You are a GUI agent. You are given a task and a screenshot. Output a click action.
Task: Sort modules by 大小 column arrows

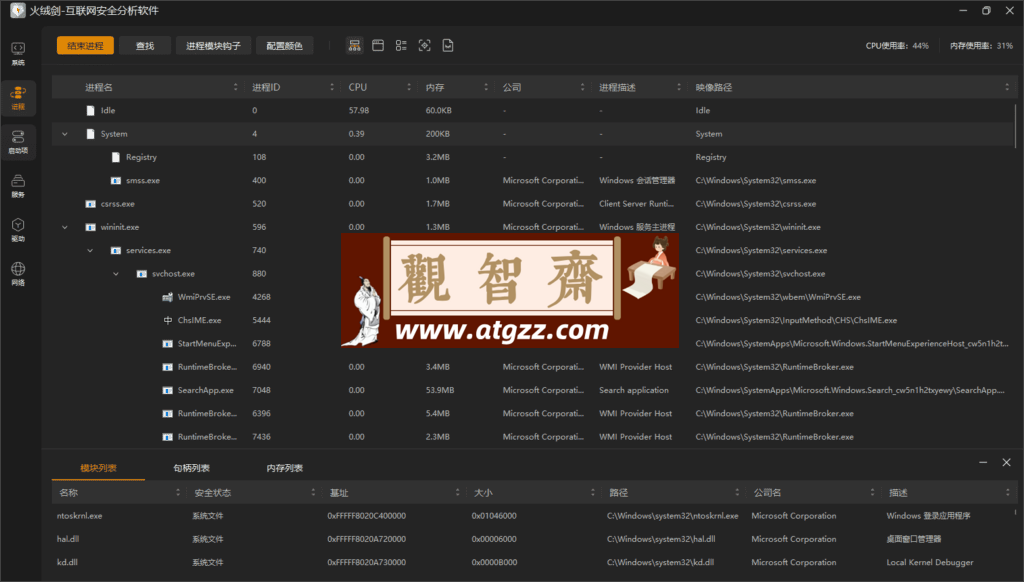pos(593,493)
